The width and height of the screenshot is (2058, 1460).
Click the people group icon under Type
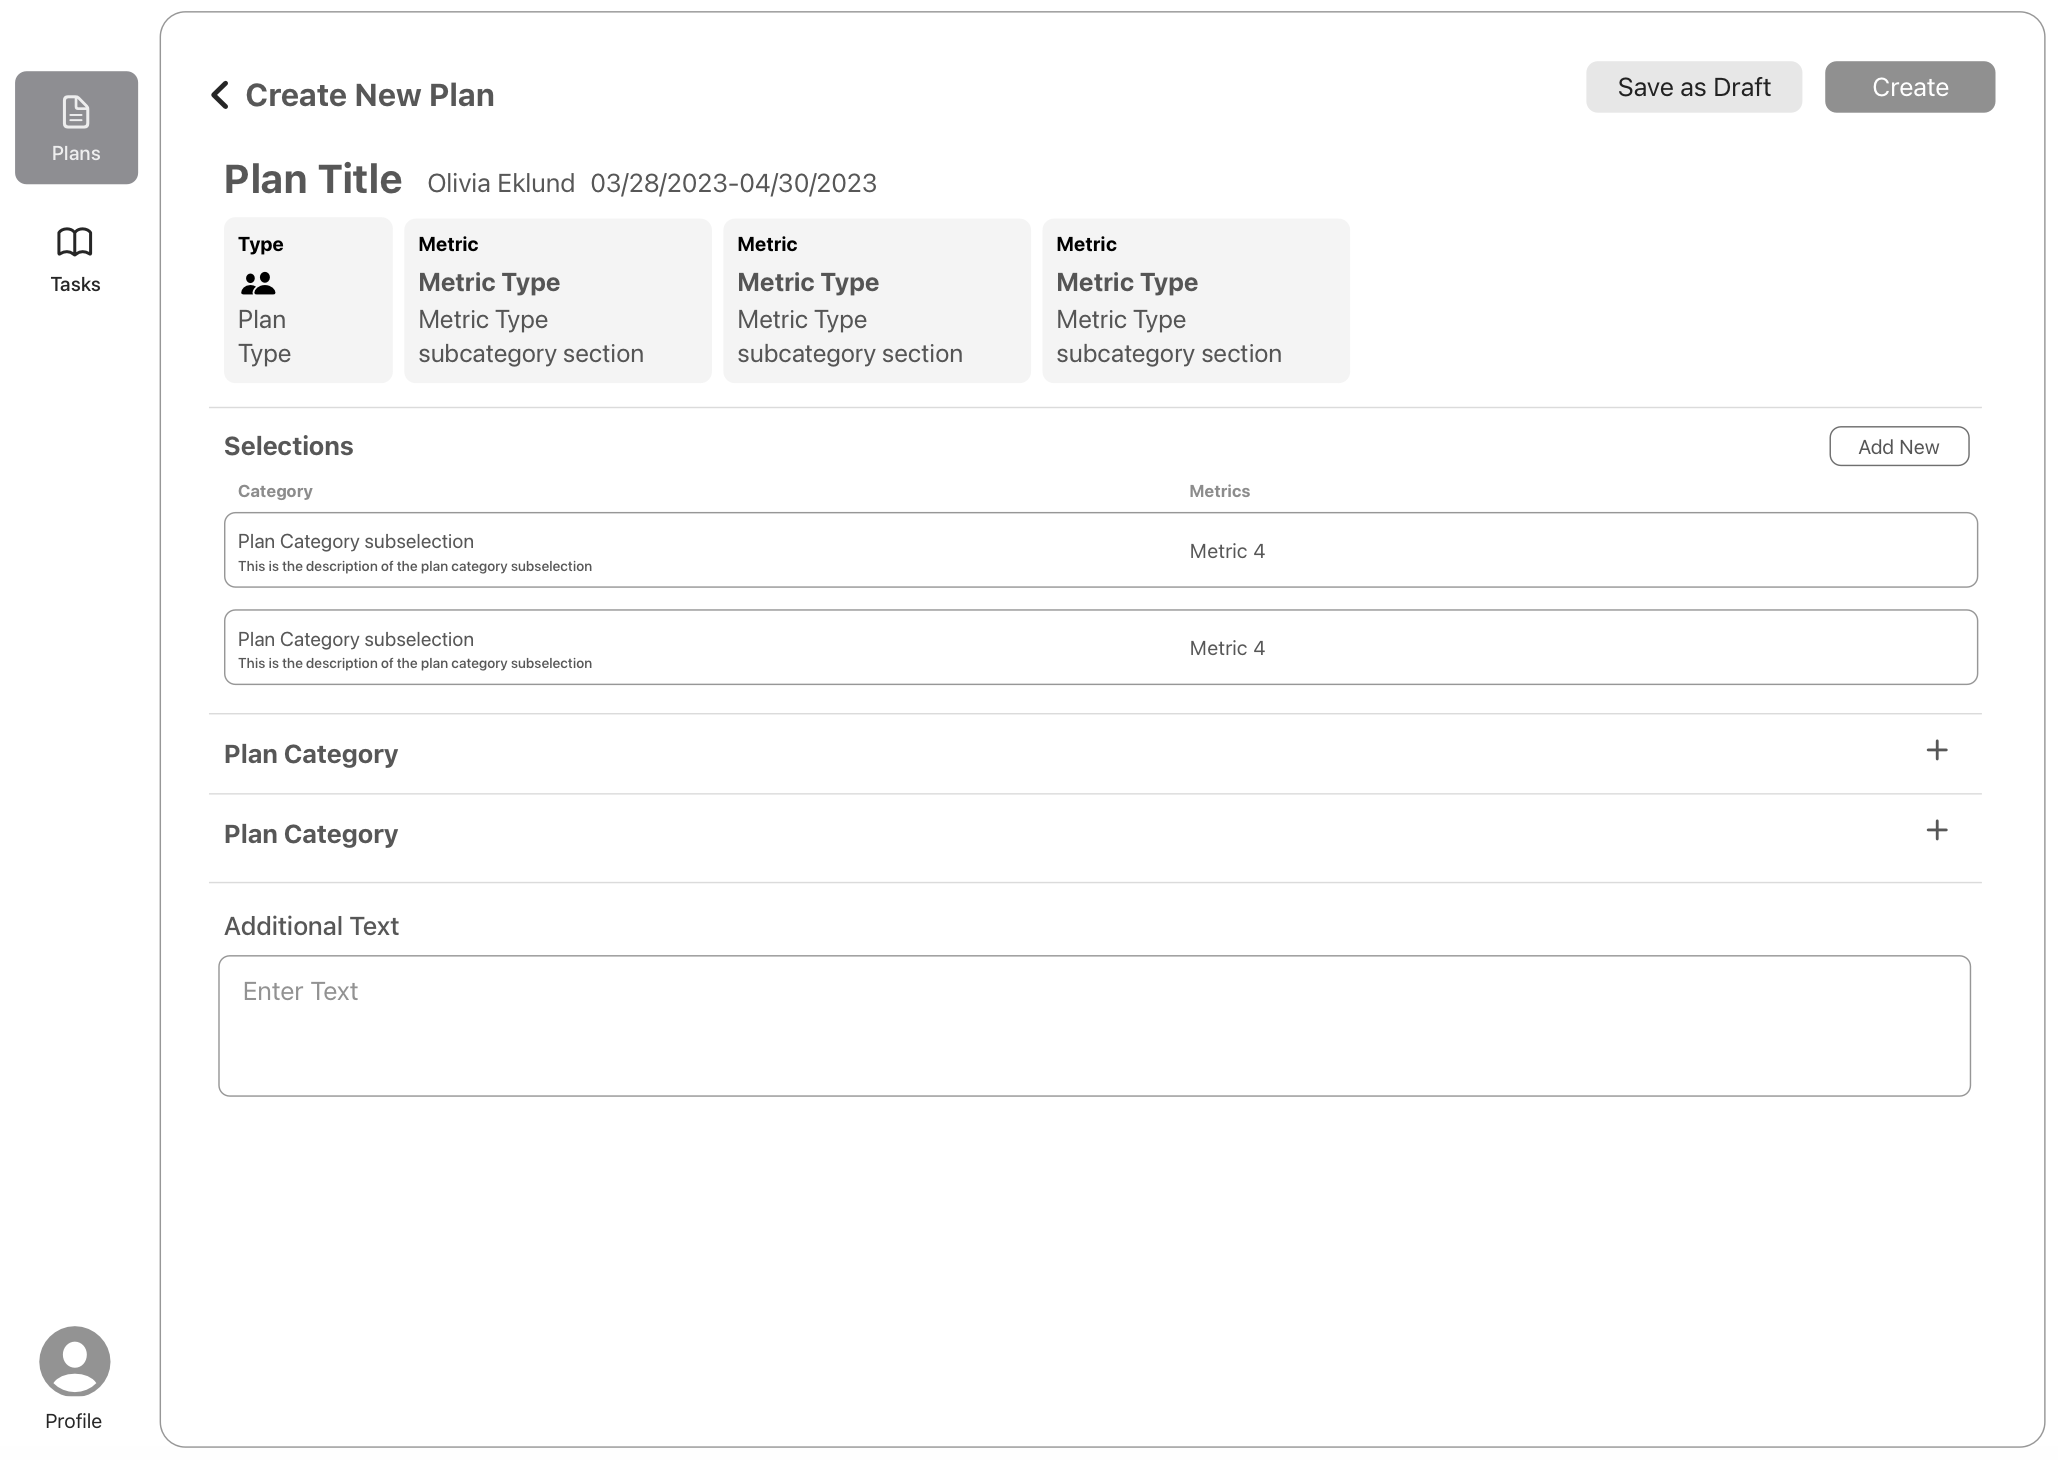pyautogui.click(x=258, y=284)
